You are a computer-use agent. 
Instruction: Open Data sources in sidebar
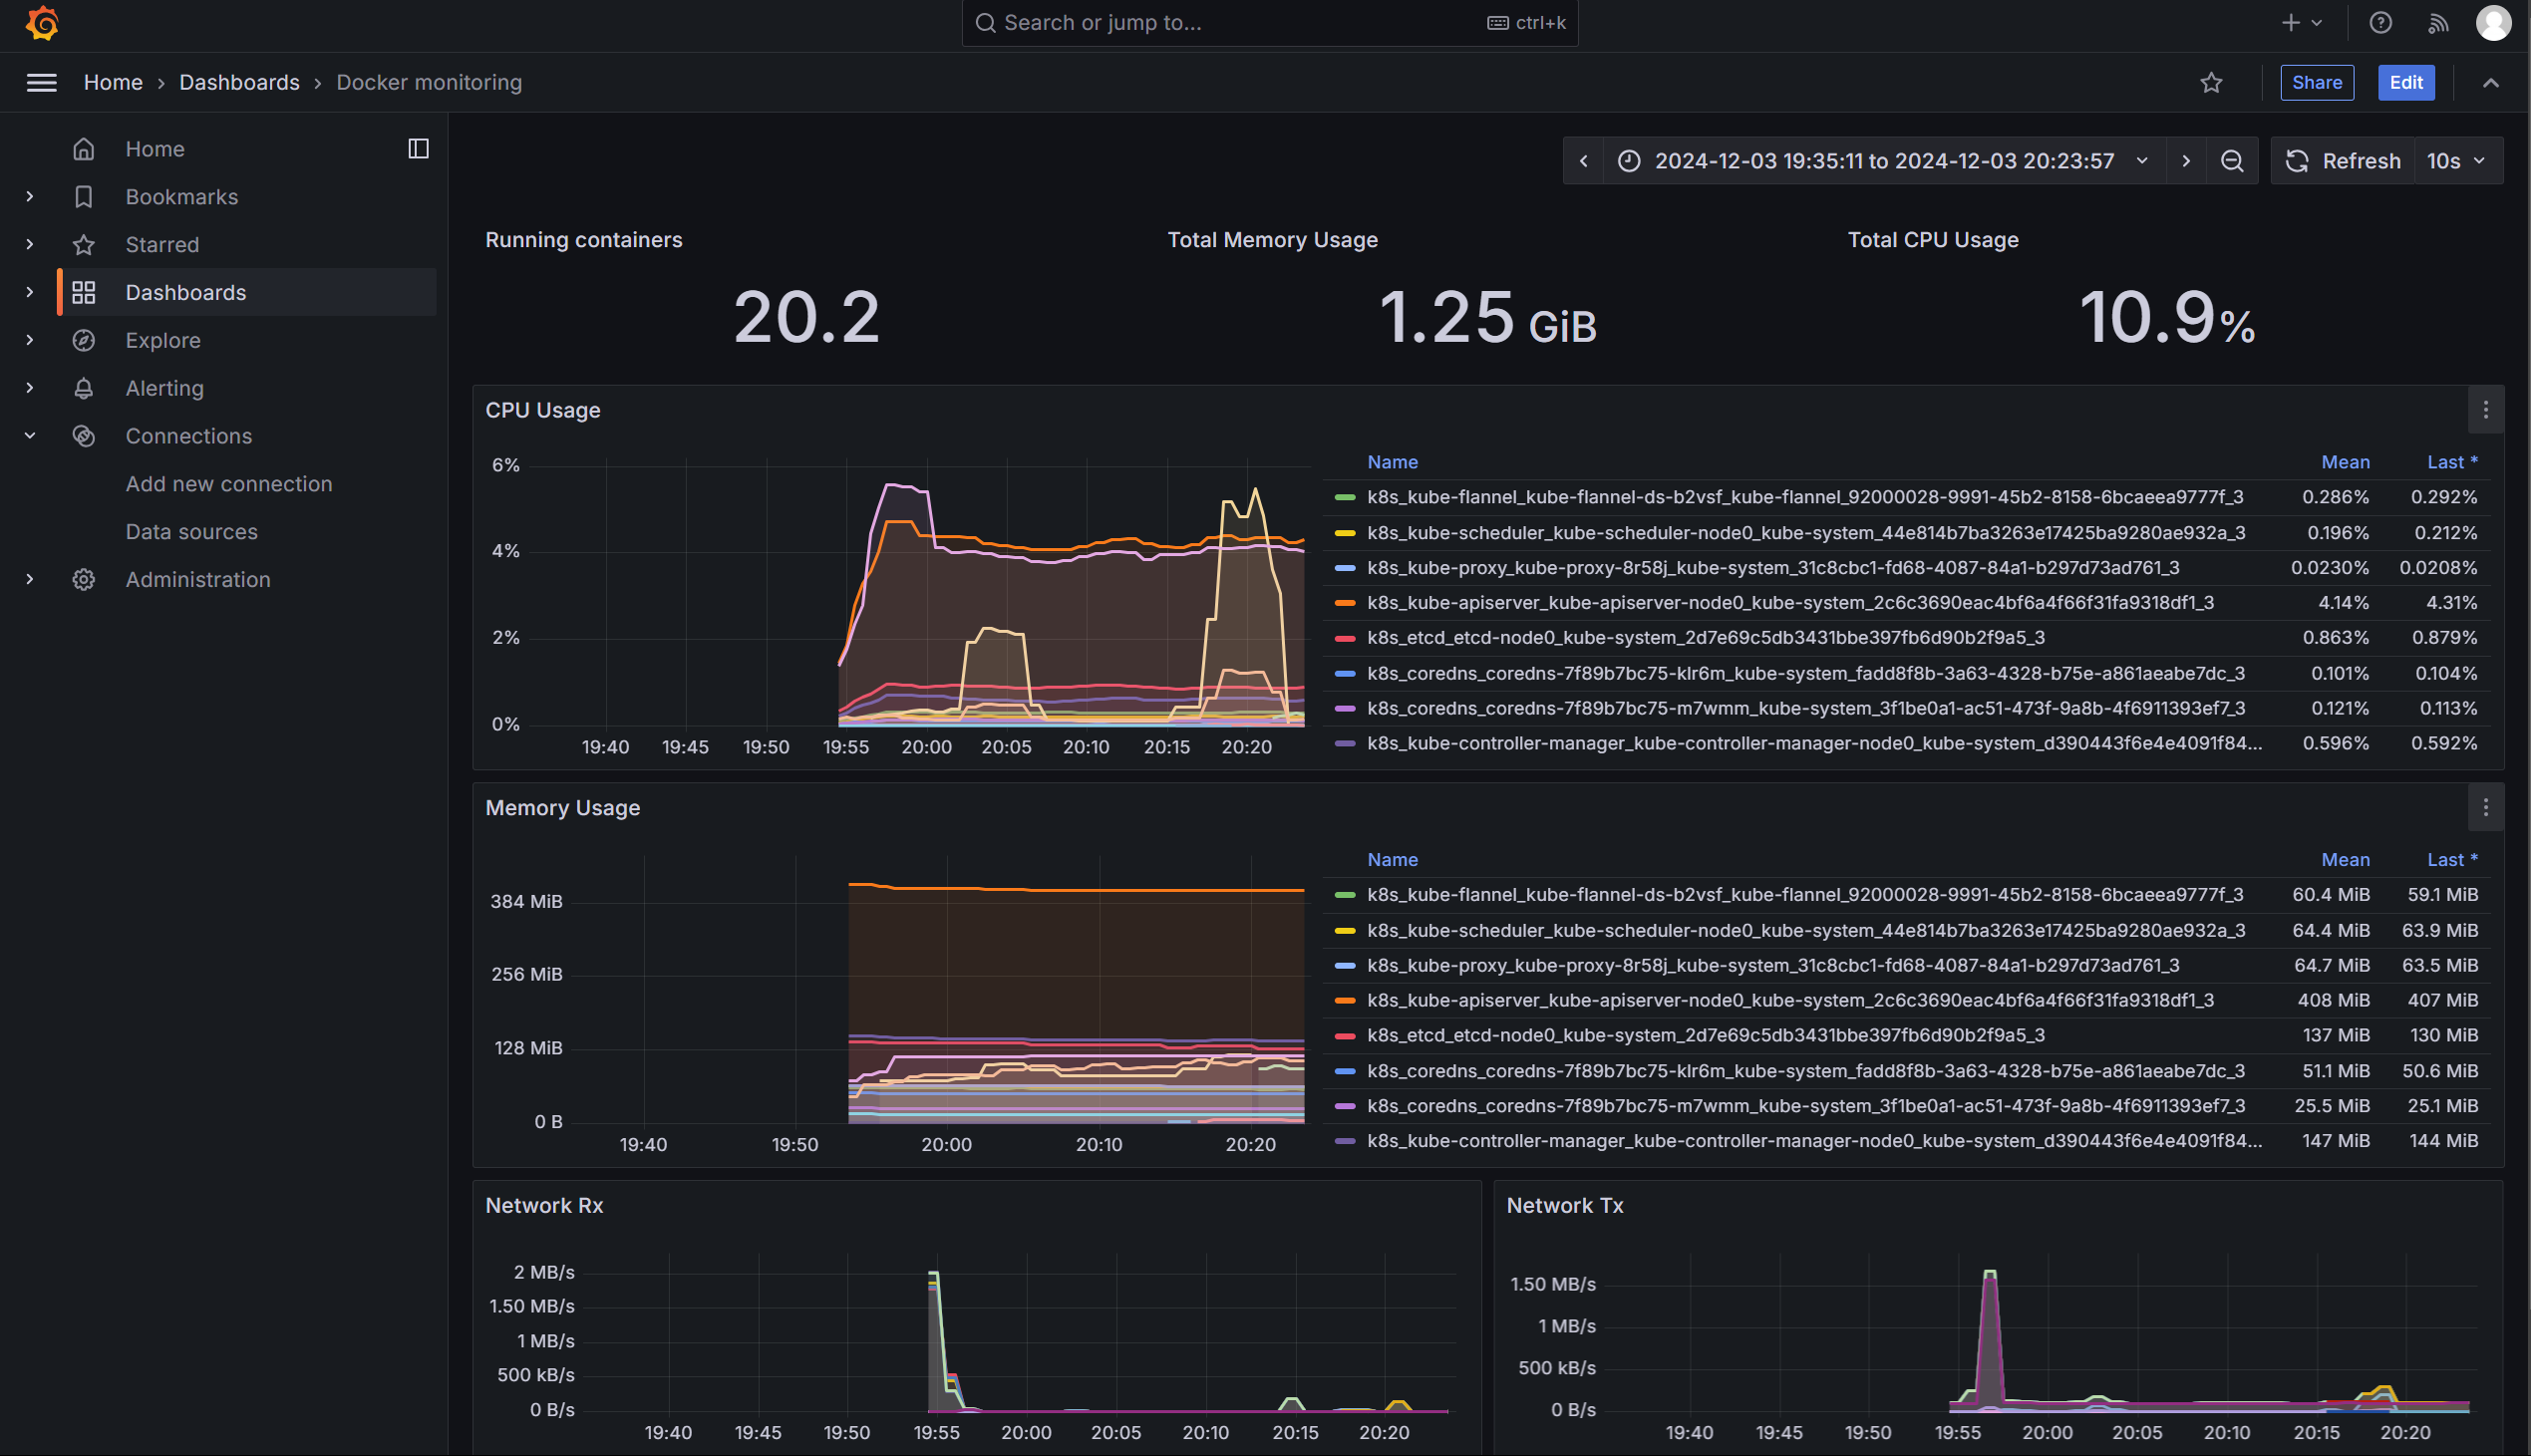[191, 532]
